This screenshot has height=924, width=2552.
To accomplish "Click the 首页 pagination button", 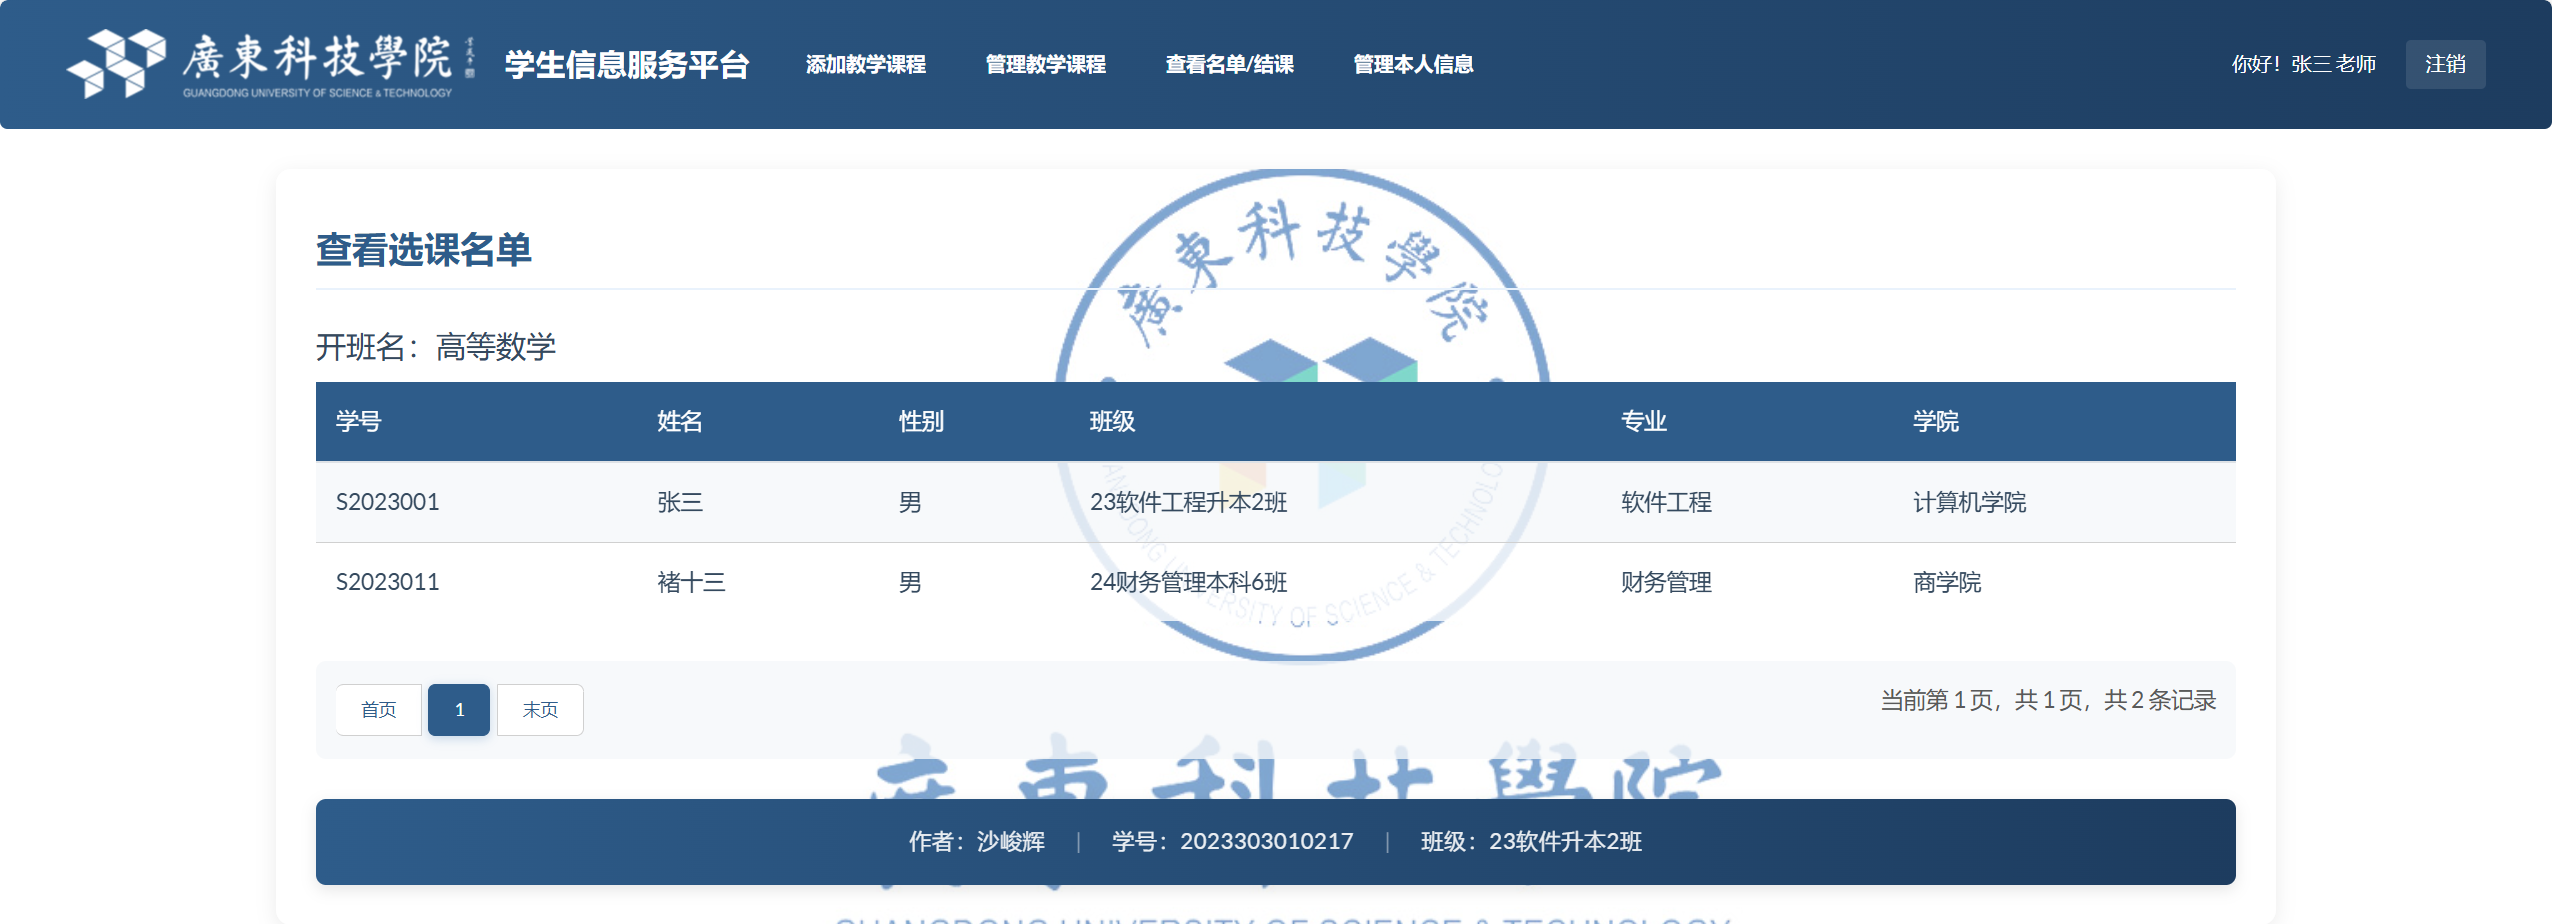I will tap(378, 710).
